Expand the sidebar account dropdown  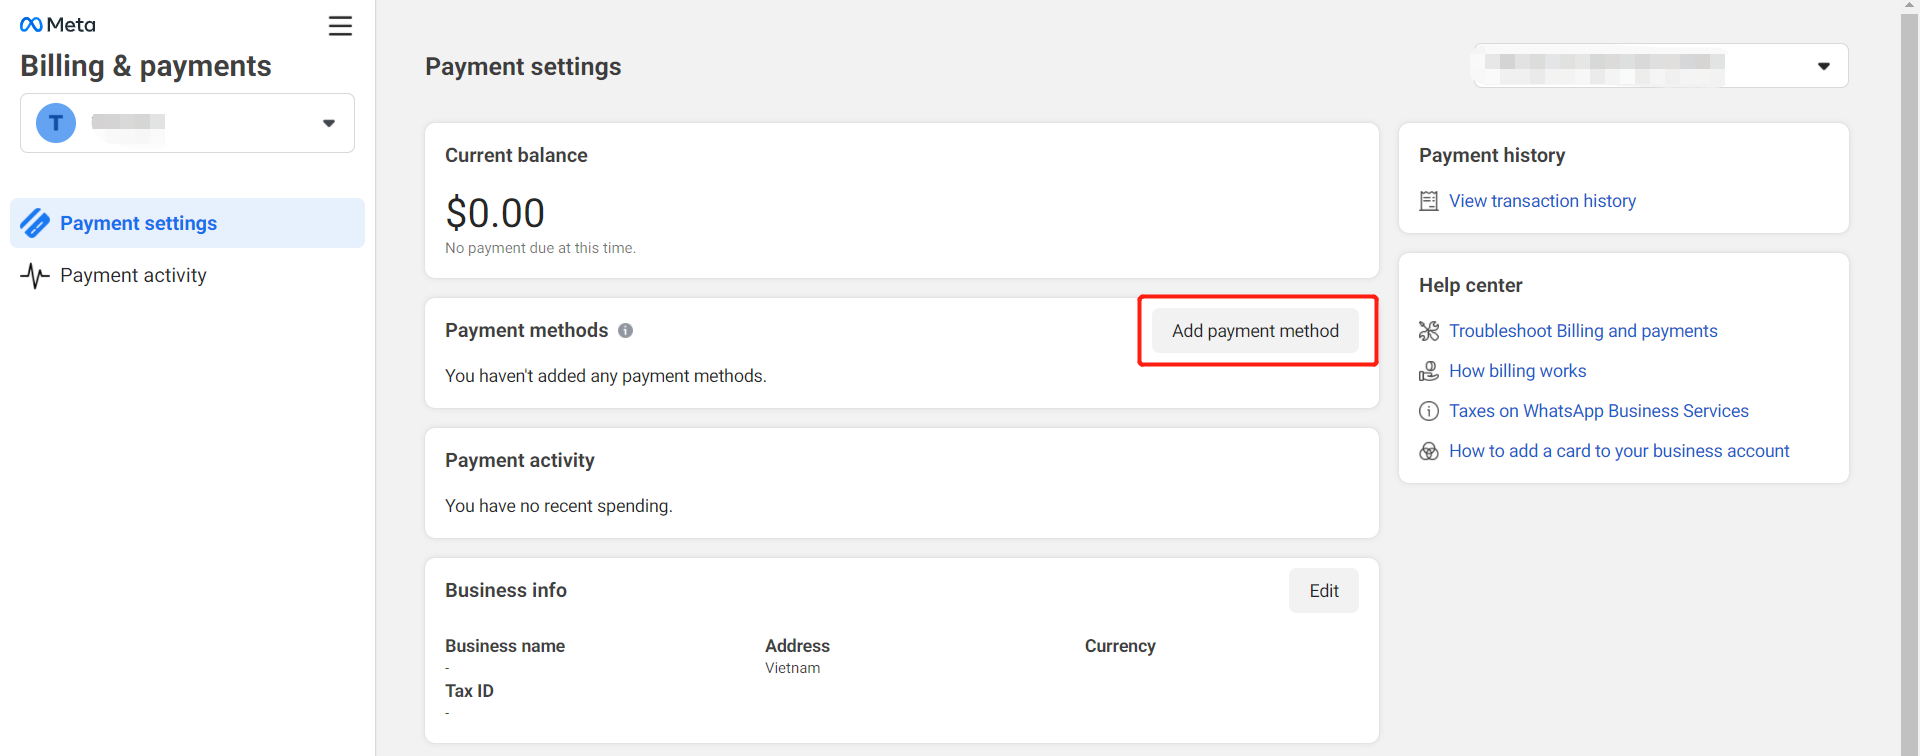tap(328, 123)
